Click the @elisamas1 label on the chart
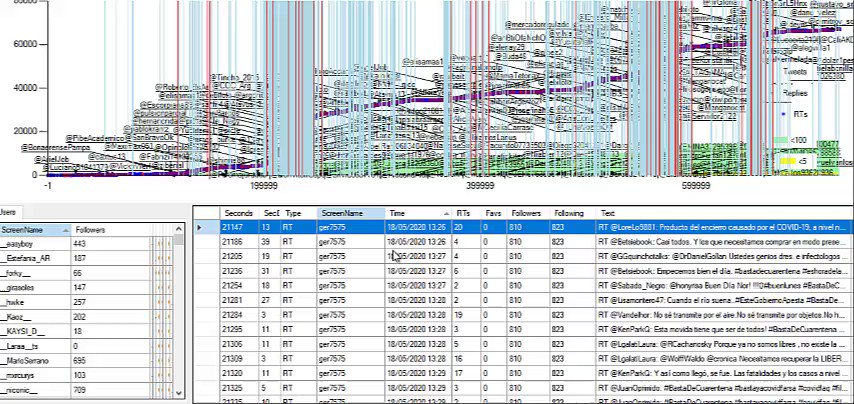 coord(423,61)
